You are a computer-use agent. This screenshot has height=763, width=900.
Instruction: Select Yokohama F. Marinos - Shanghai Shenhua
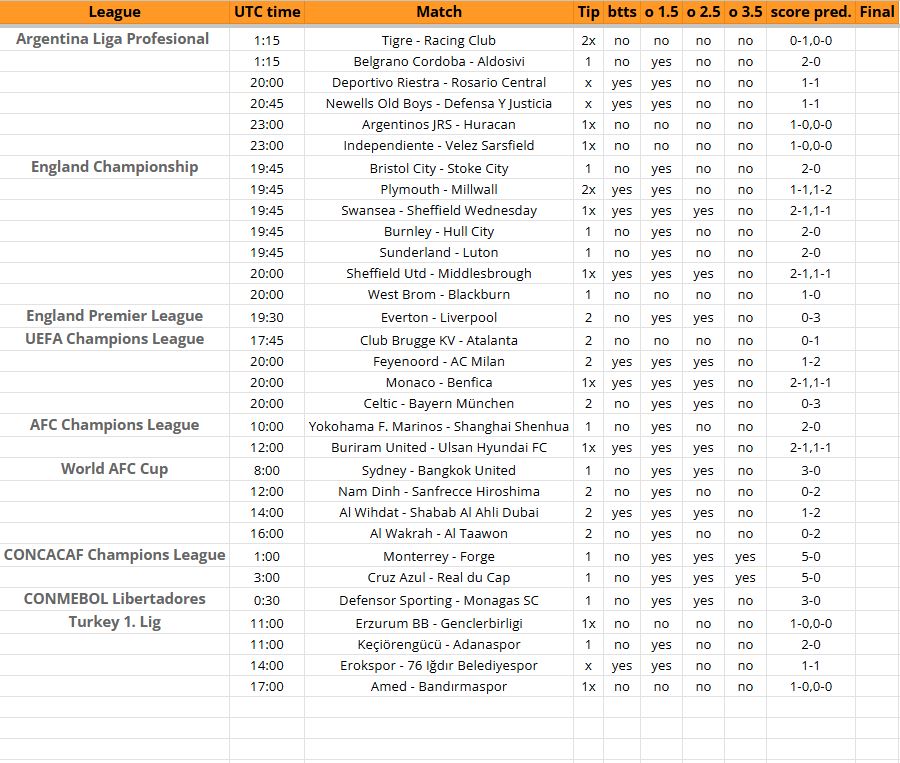(439, 427)
